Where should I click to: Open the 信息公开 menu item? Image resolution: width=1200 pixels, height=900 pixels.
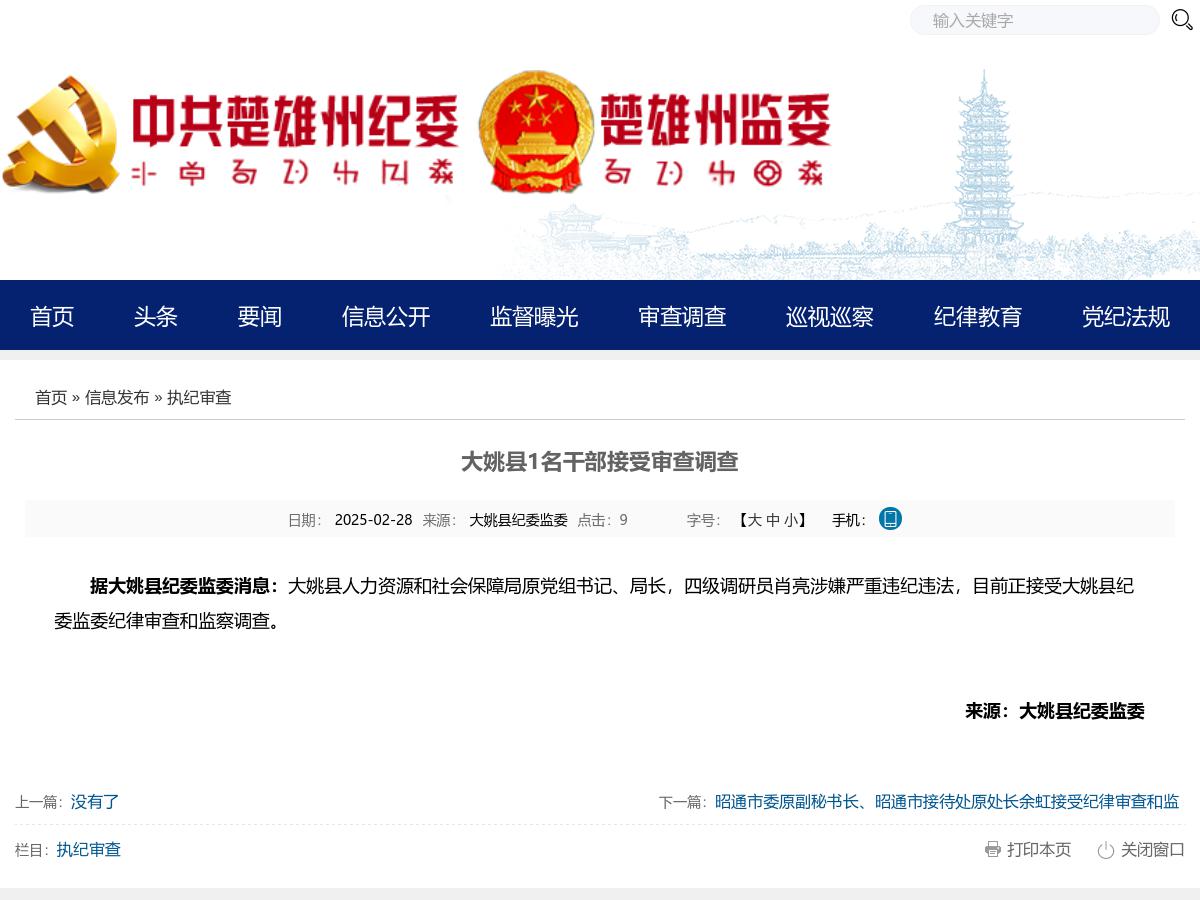point(386,317)
